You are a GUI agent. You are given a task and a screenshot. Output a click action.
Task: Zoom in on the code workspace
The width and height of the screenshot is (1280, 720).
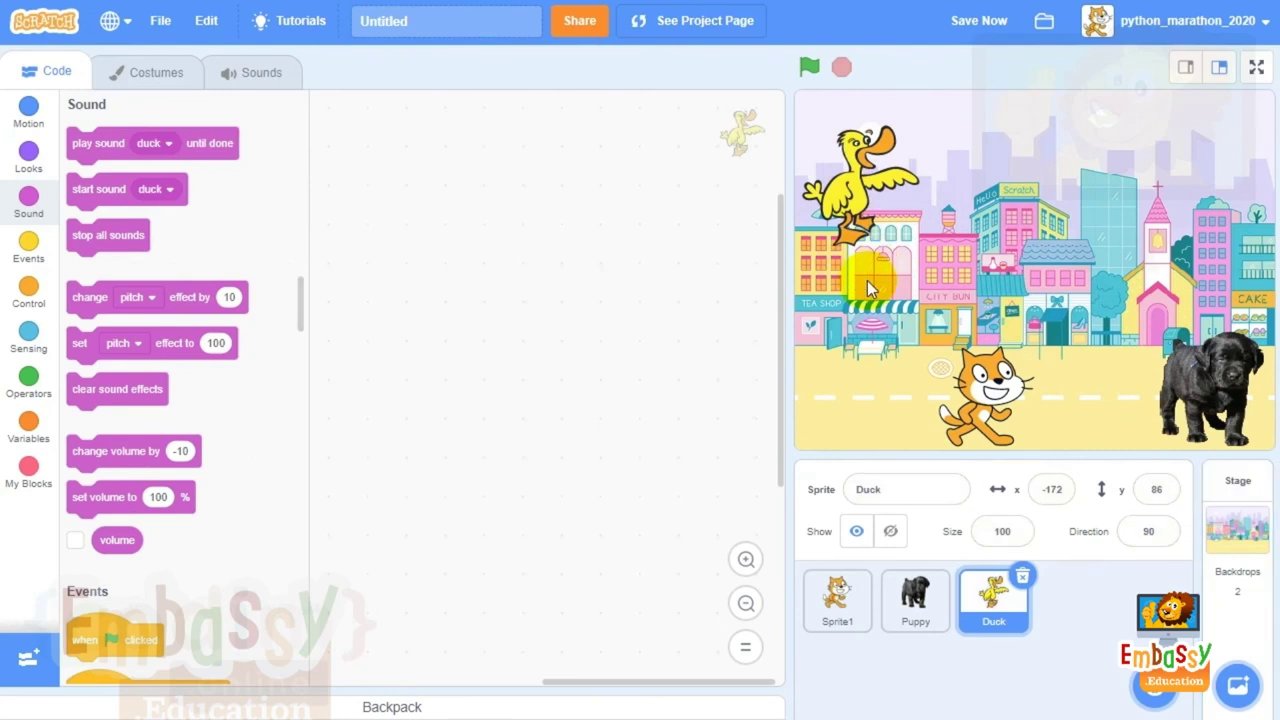click(x=745, y=559)
